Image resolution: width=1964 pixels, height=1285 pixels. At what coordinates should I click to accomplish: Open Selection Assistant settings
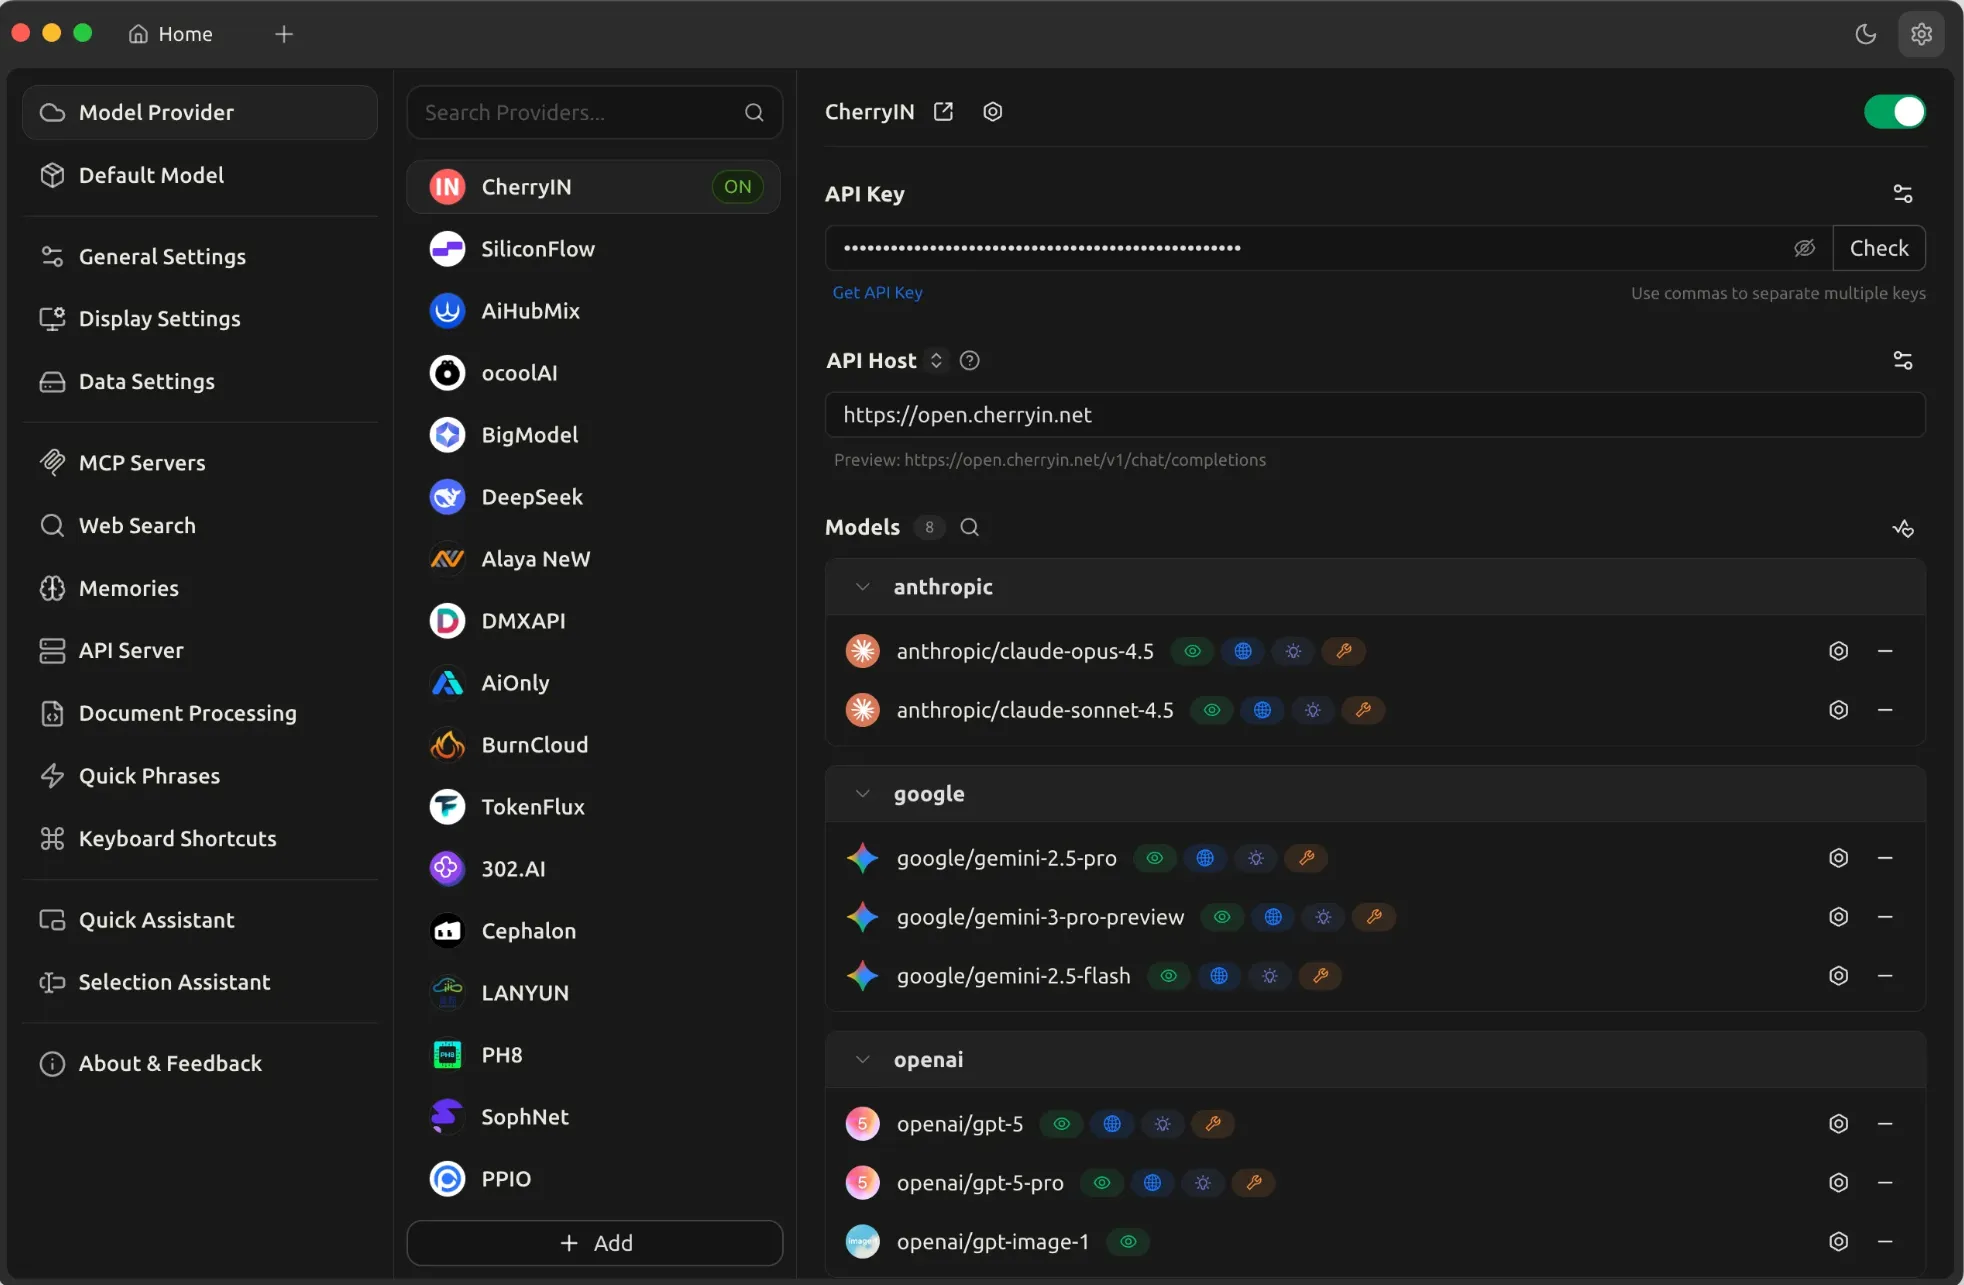click(200, 983)
